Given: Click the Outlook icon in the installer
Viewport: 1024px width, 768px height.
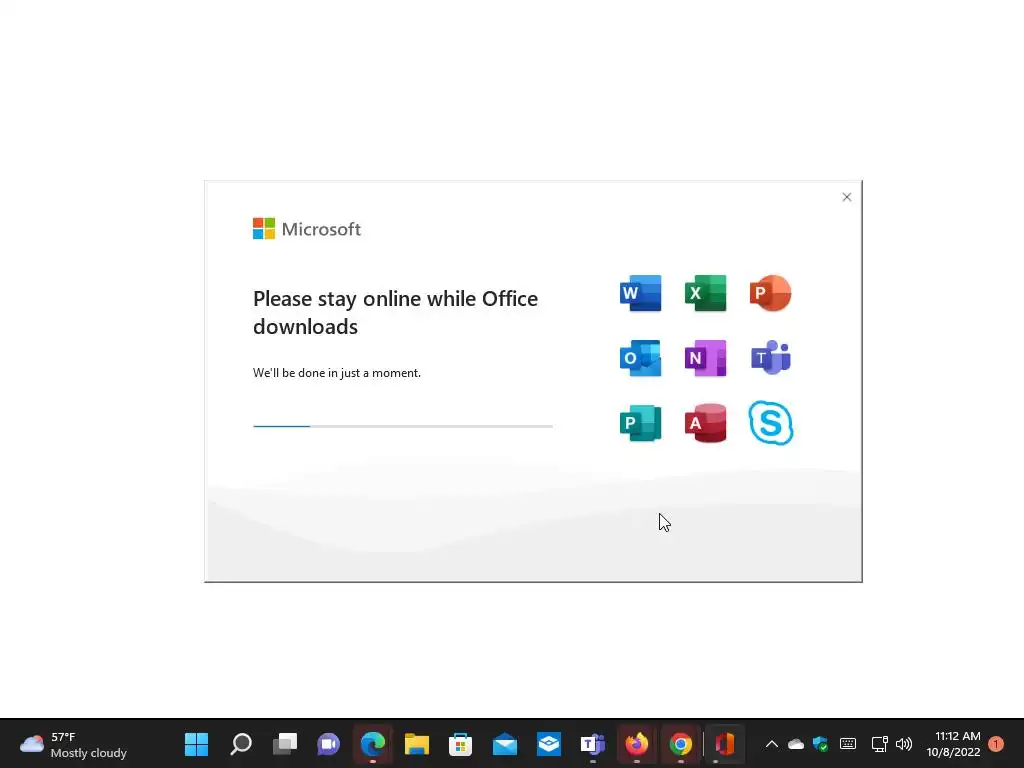Looking at the screenshot, I should [640, 358].
